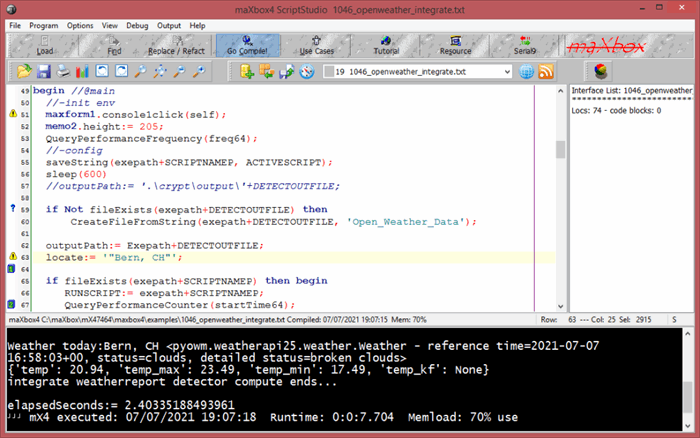Click 'Interface List: 1046_openweather' heading

632,90
